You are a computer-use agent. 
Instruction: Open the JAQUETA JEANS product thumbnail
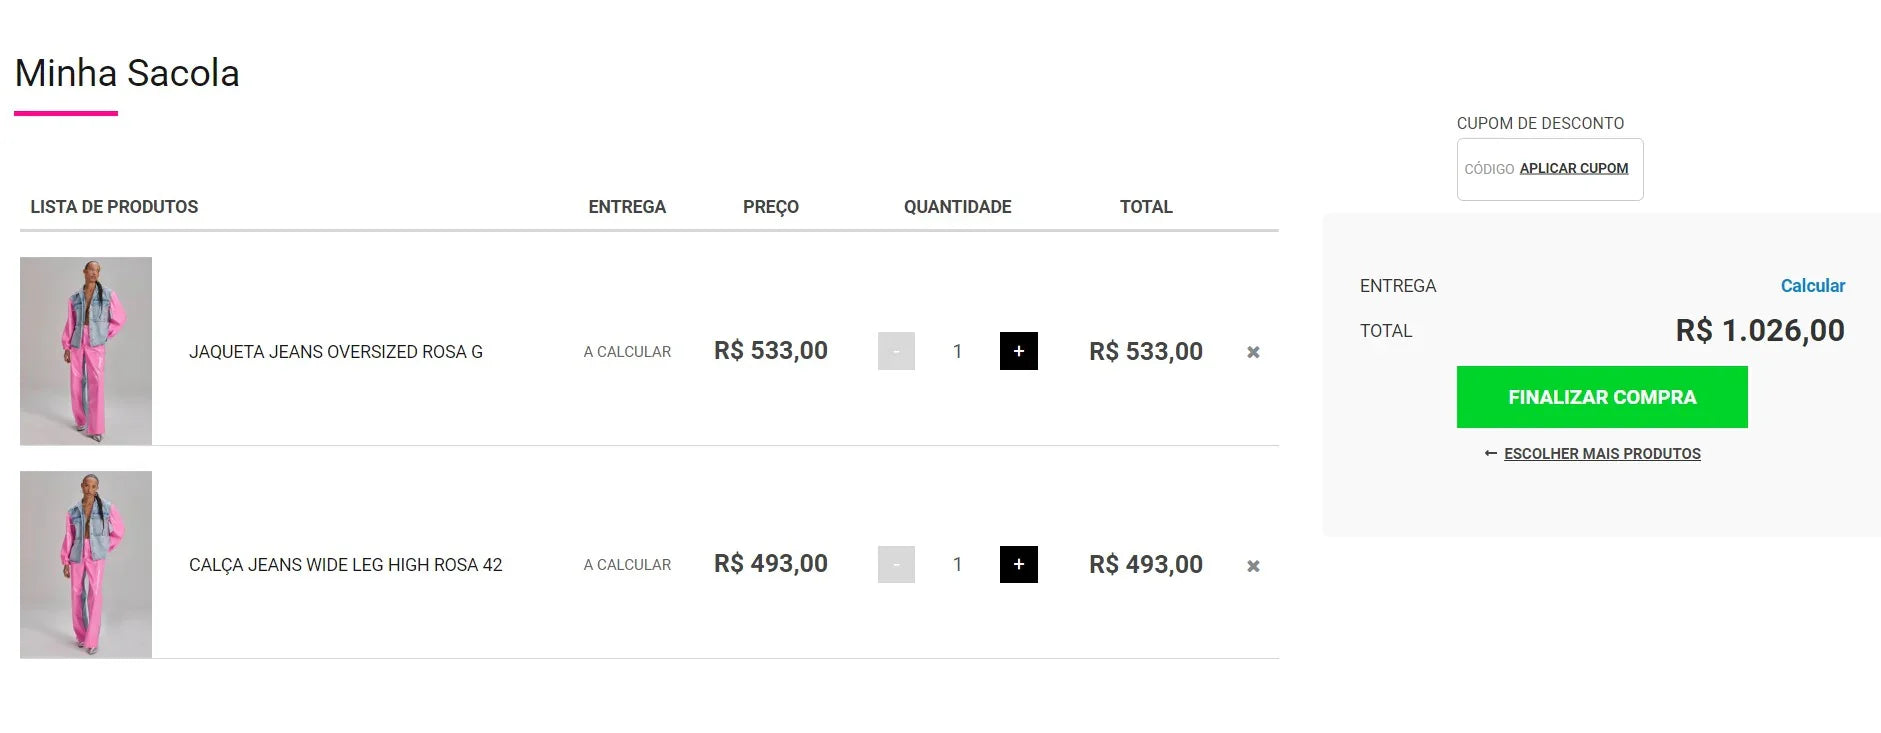coord(86,349)
